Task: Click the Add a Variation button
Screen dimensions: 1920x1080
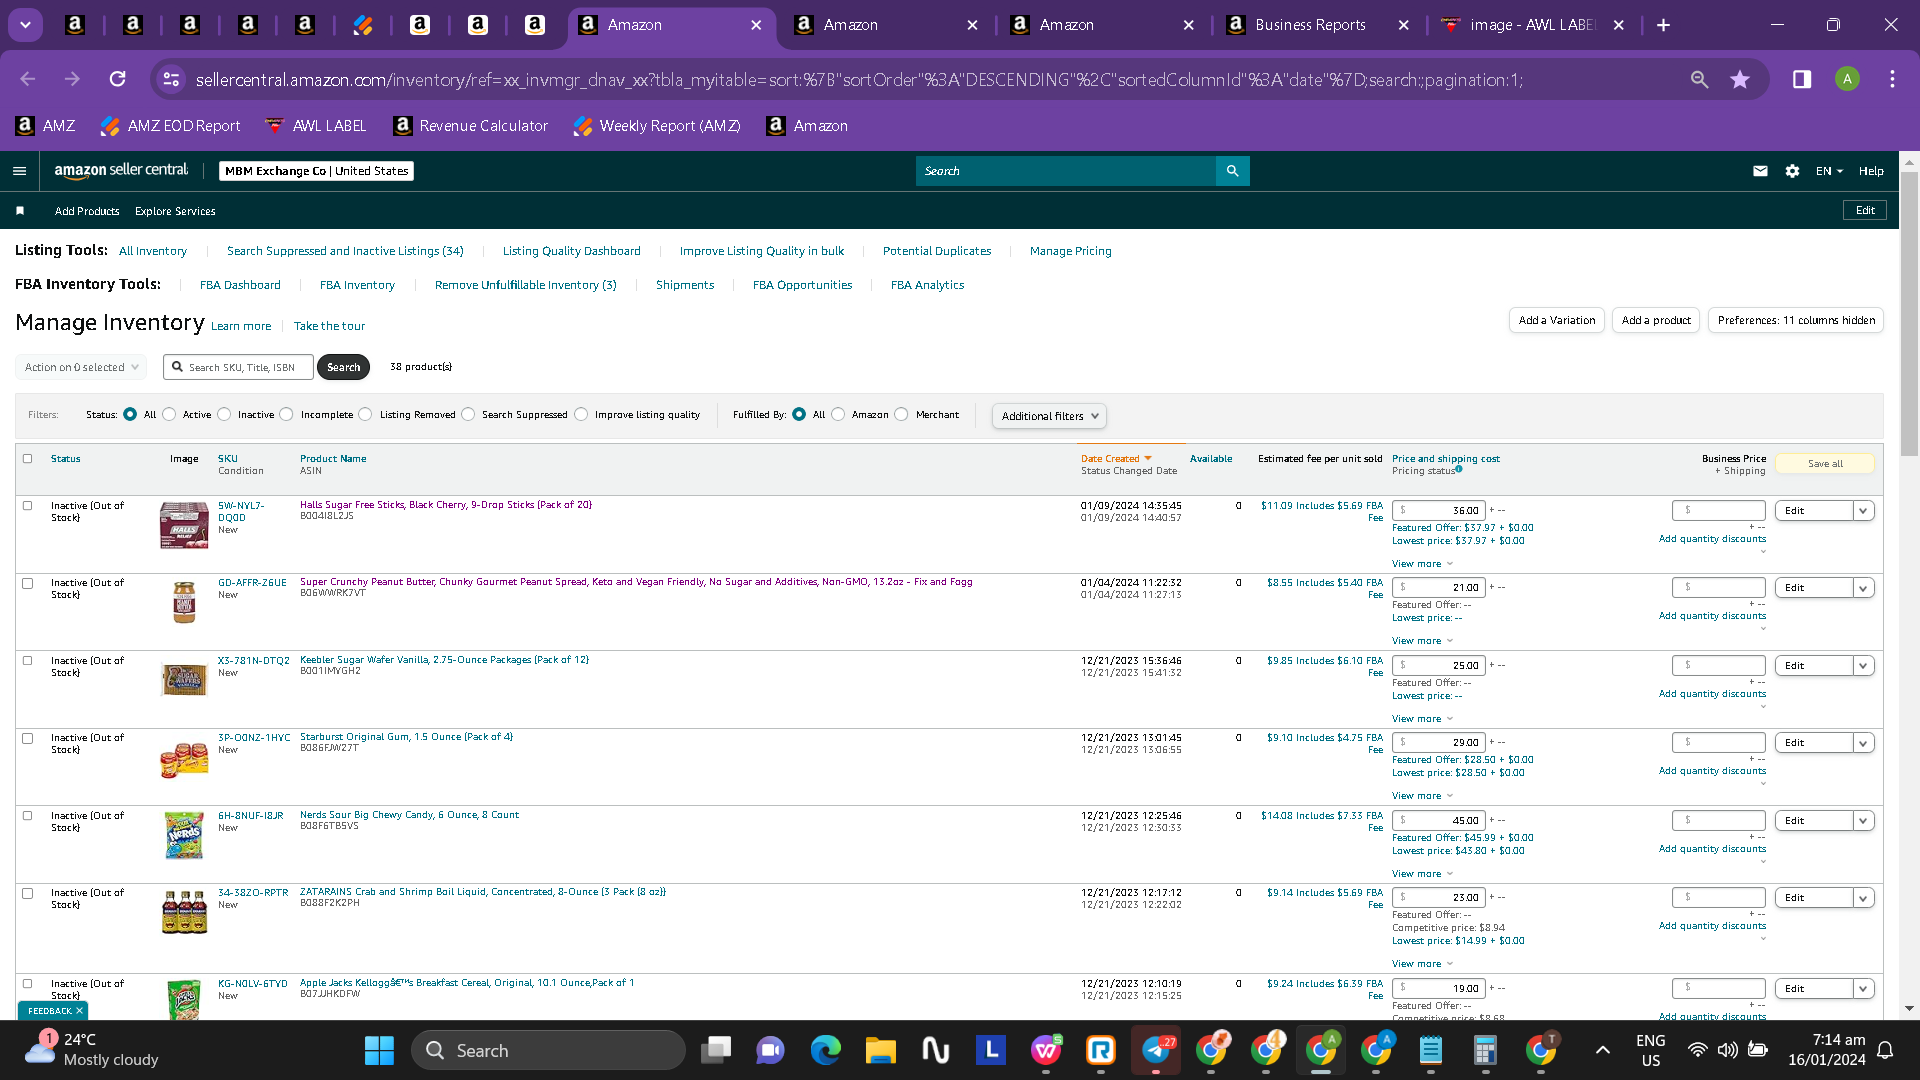Action: click(1557, 320)
